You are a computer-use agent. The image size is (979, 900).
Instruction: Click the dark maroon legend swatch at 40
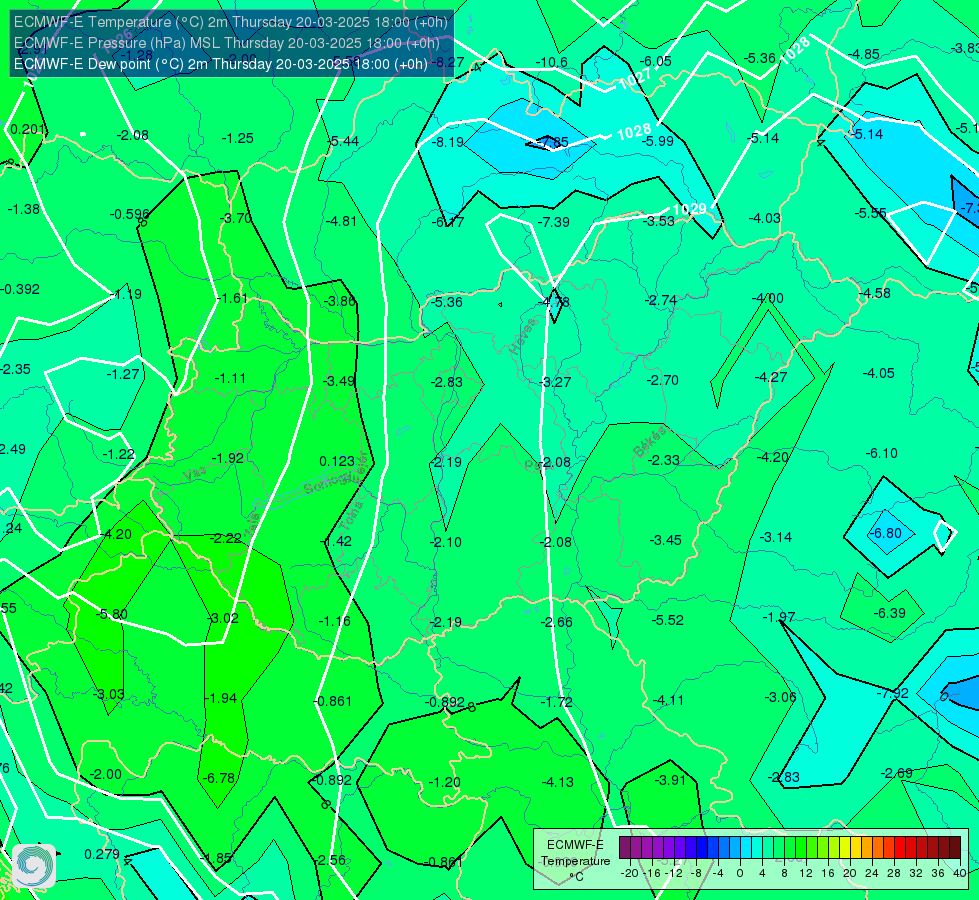click(955, 848)
